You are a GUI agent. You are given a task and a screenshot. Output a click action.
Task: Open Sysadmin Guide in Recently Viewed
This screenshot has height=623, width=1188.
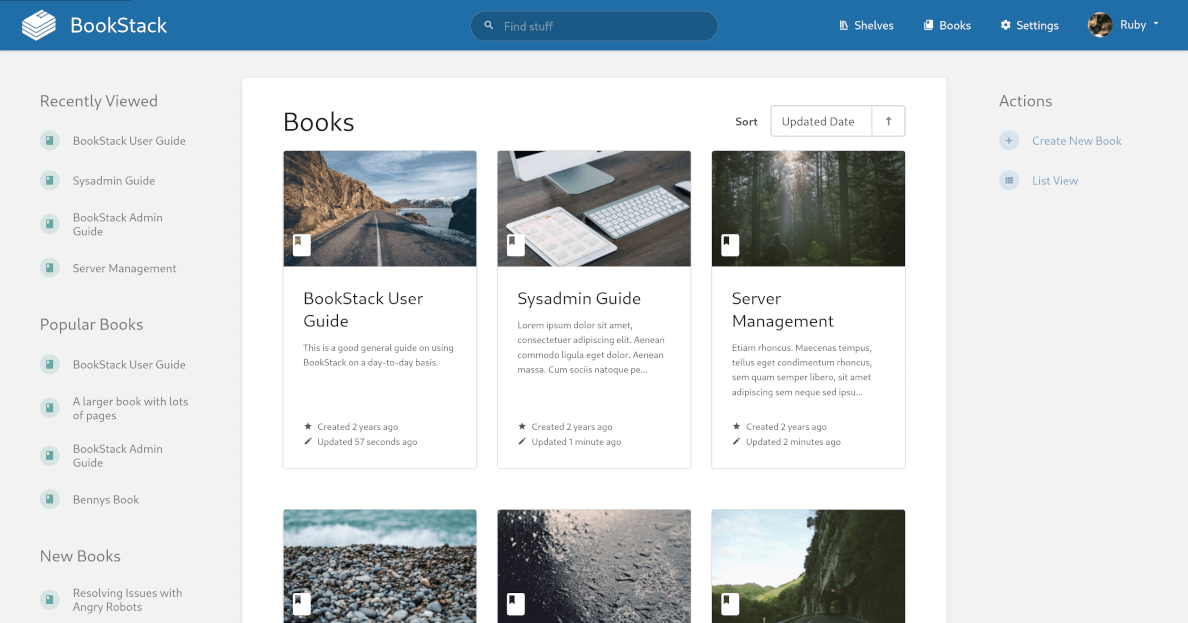(x=114, y=181)
